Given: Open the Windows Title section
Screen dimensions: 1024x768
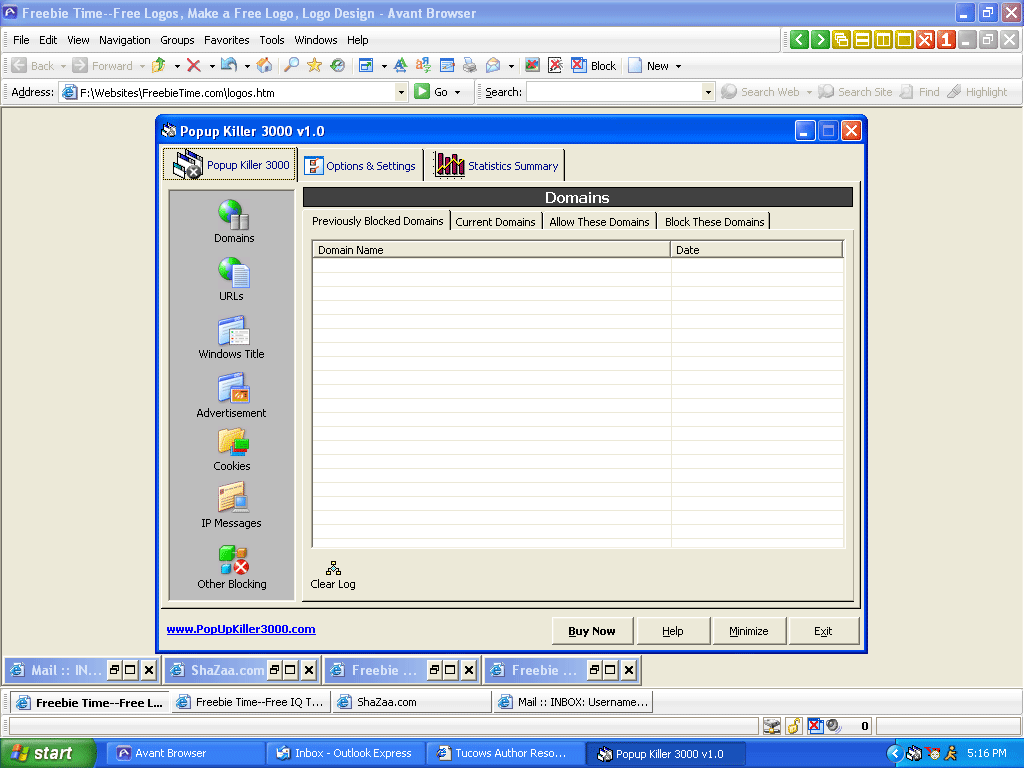Looking at the screenshot, I should point(231,338).
